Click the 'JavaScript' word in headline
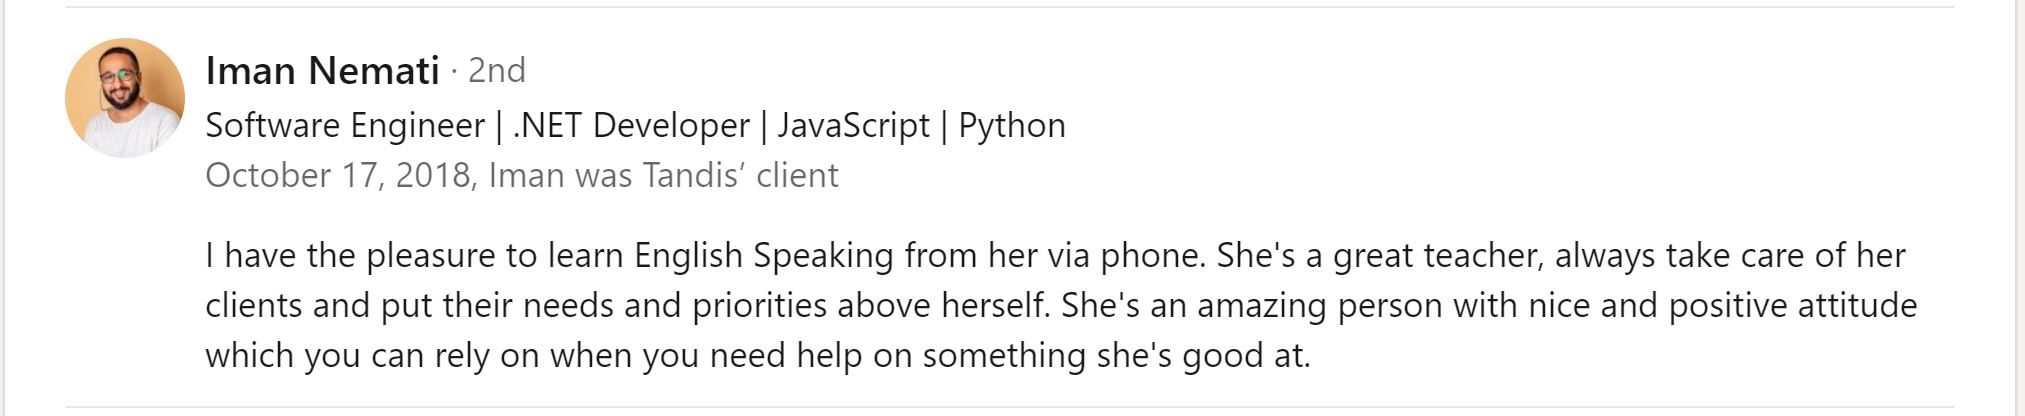The height and width of the screenshot is (416, 2025). point(853,126)
